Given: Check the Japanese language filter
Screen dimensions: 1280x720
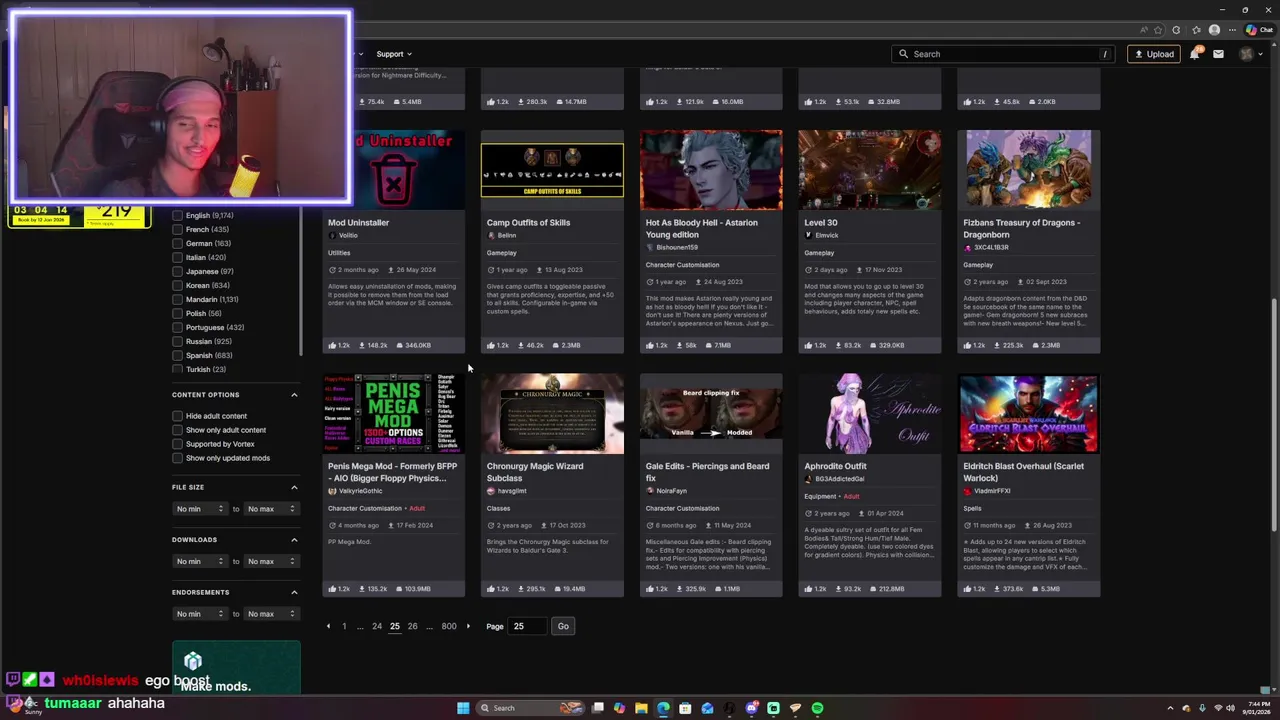Looking at the screenshot, I should (x=177, y=271).
